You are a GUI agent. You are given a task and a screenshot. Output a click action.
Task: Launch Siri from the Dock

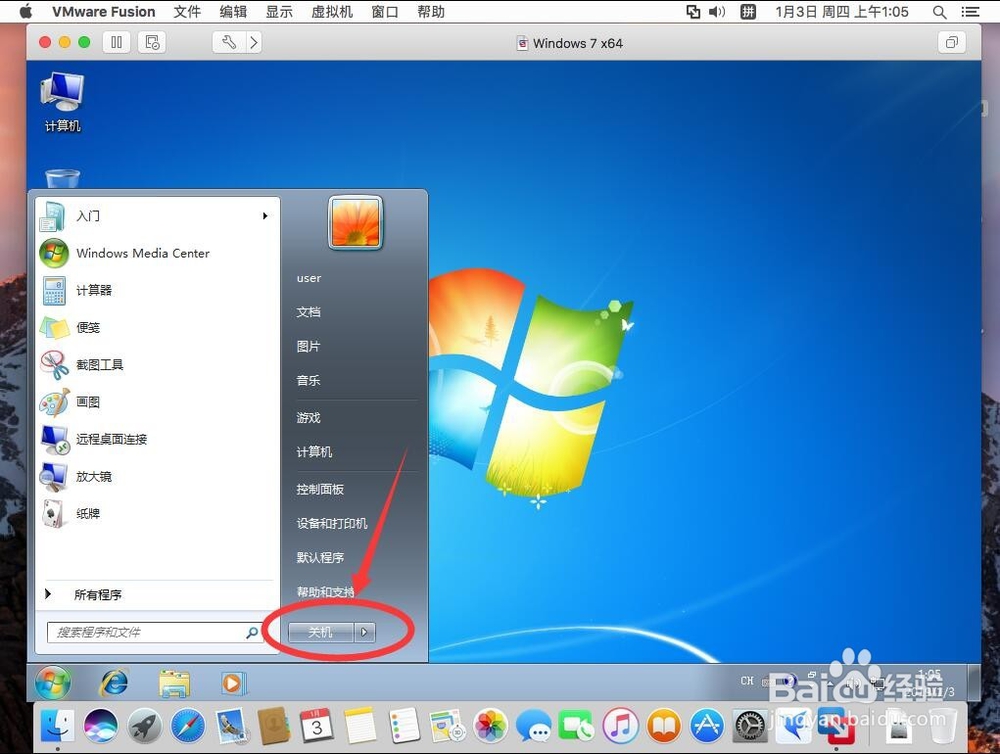point(101,726)
